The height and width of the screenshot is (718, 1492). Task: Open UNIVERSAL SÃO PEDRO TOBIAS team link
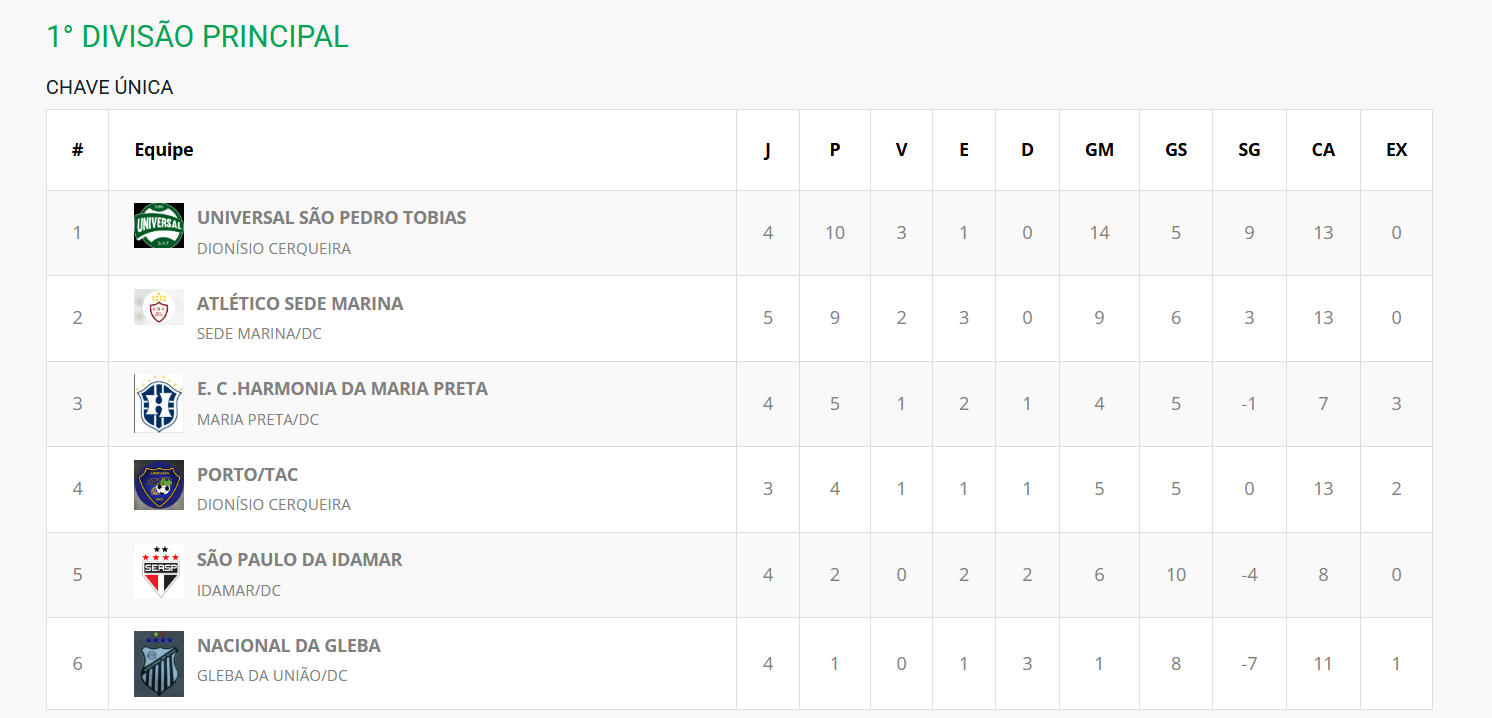(x=331, y=218)
